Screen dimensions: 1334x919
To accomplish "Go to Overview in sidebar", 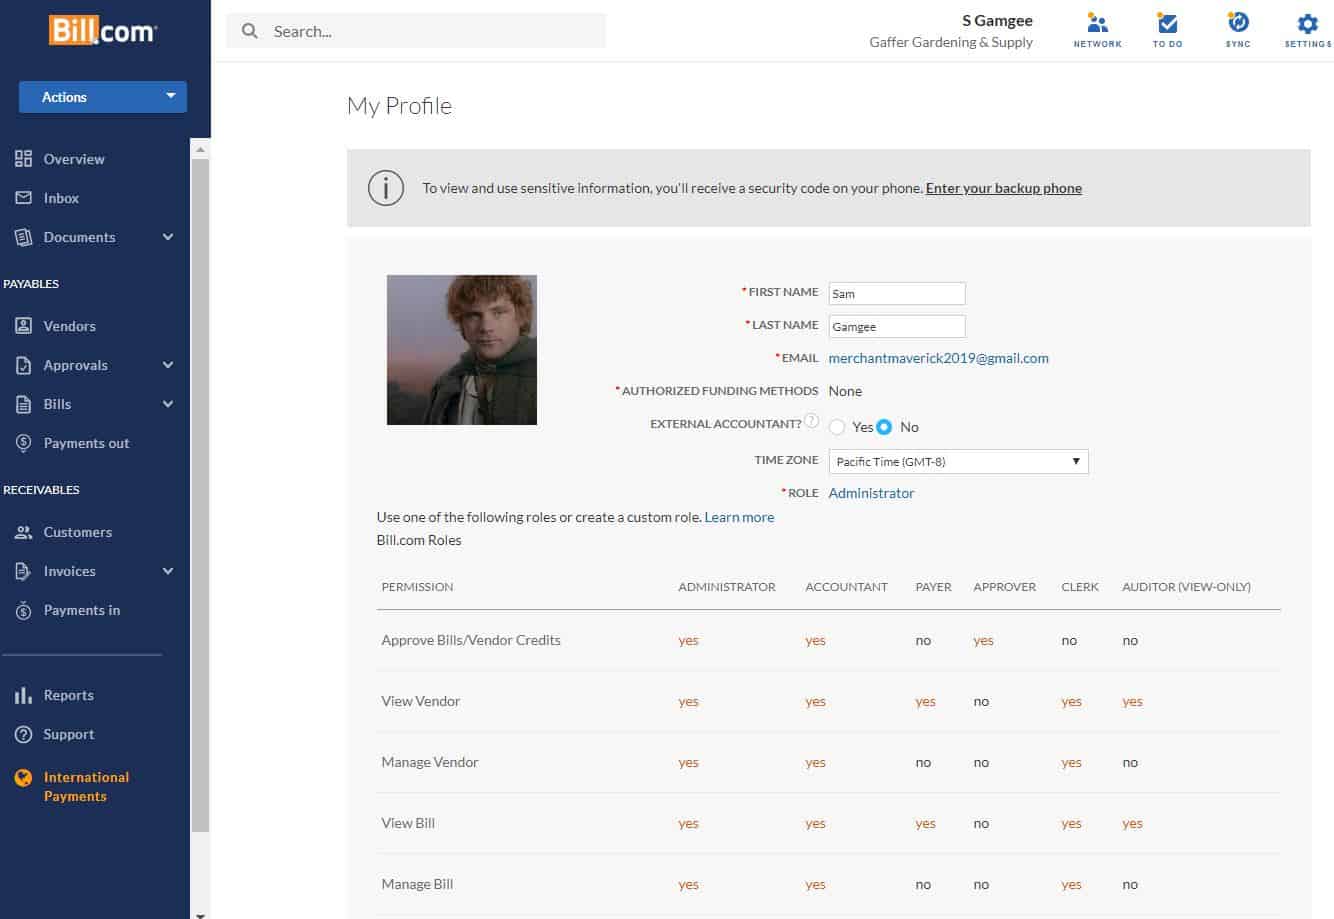I will [x=74, y=159].
